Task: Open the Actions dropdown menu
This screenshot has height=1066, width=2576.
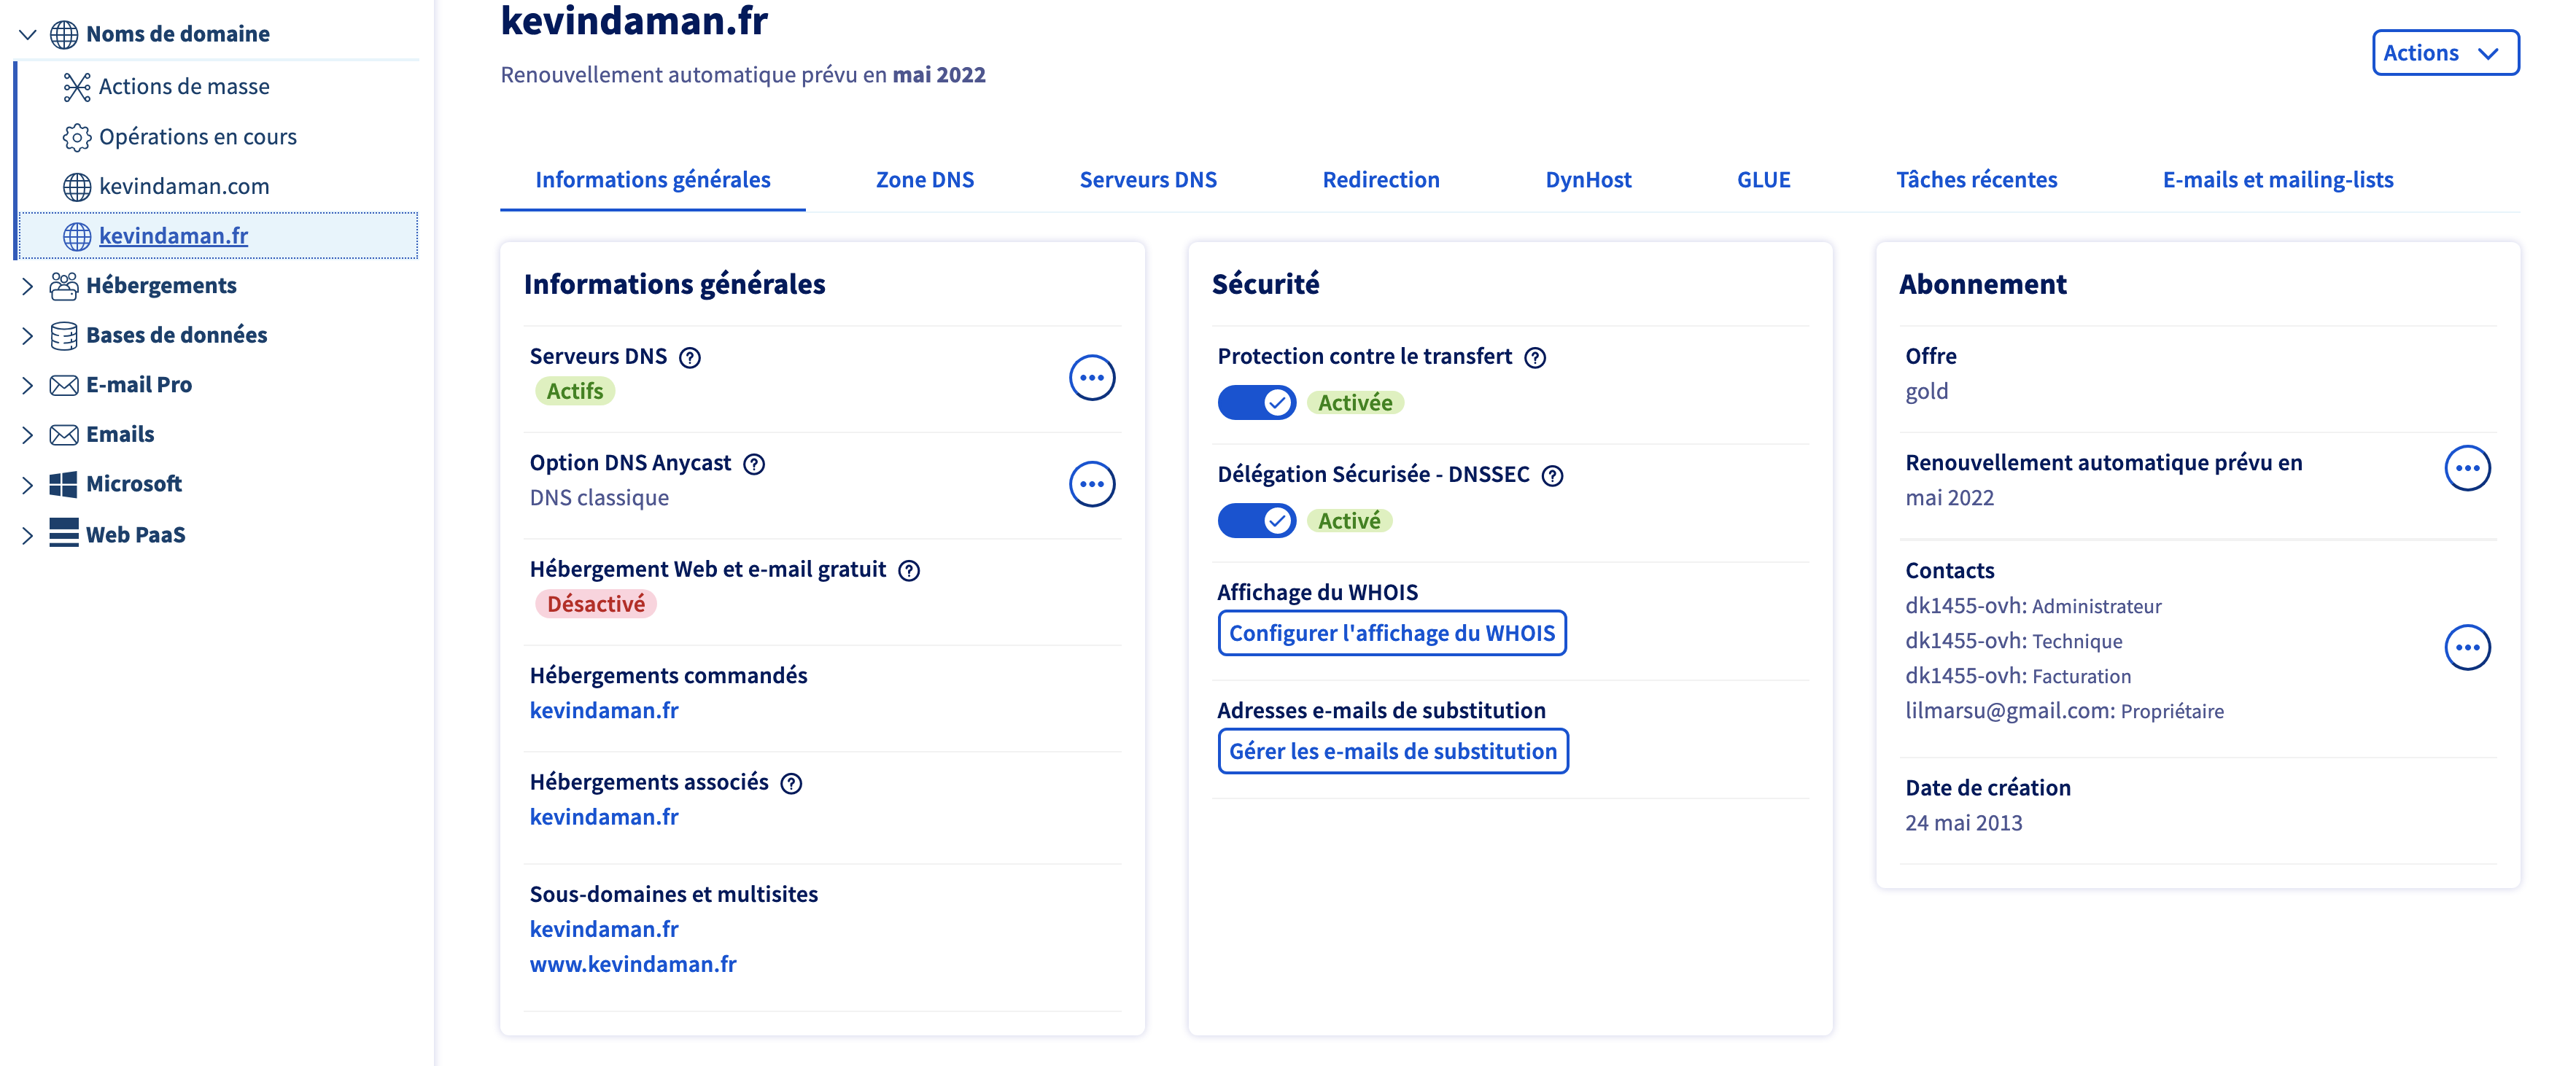Action: [x=2445, y=53]
